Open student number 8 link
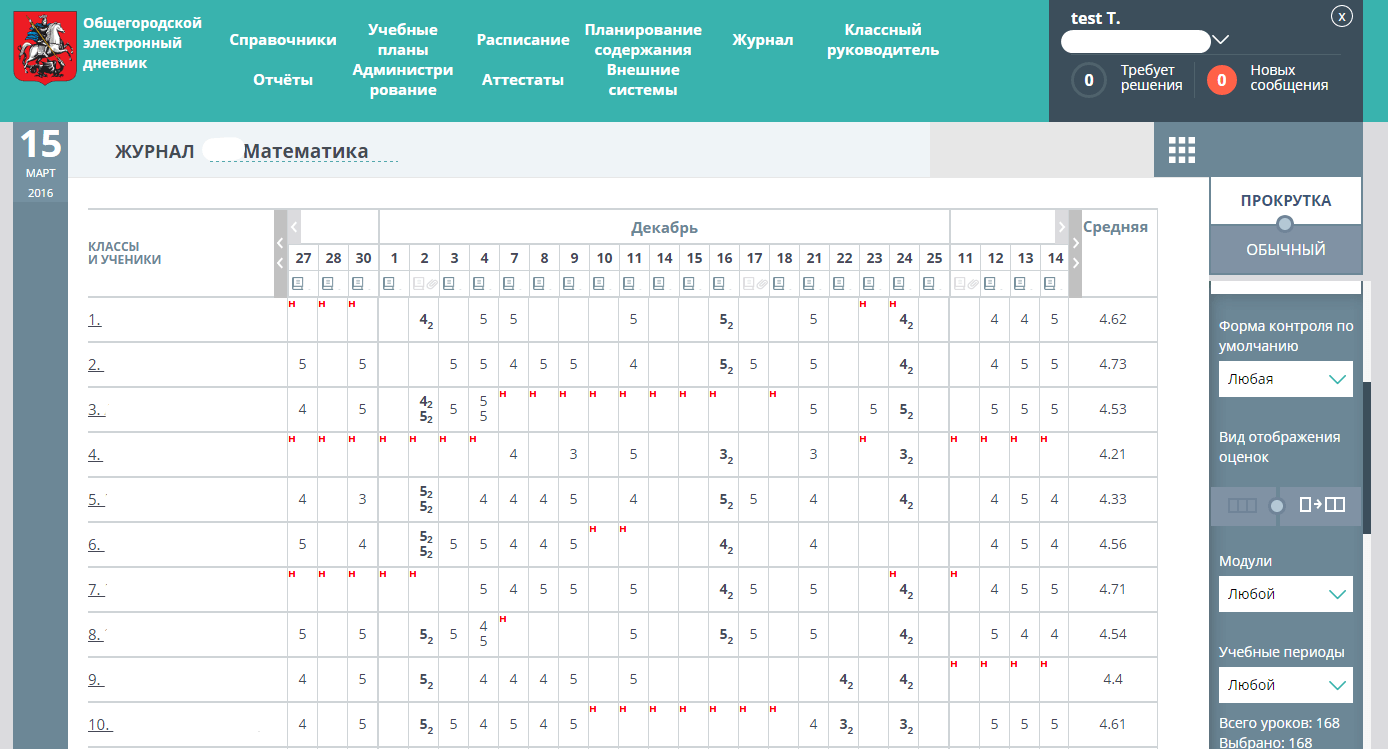Viewport: 1388px width, 749px height. tap(96, 635)
